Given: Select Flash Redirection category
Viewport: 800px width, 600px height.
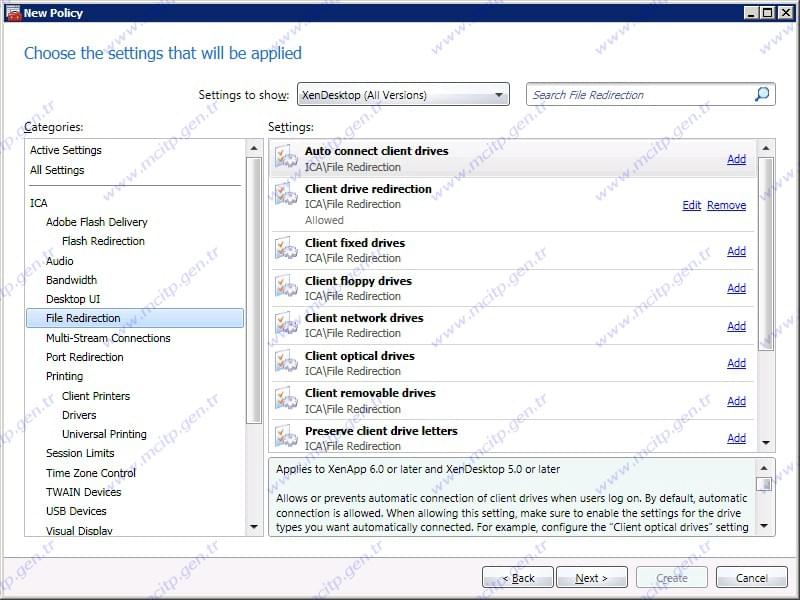Looking at the screenshot, I should 103,241.
